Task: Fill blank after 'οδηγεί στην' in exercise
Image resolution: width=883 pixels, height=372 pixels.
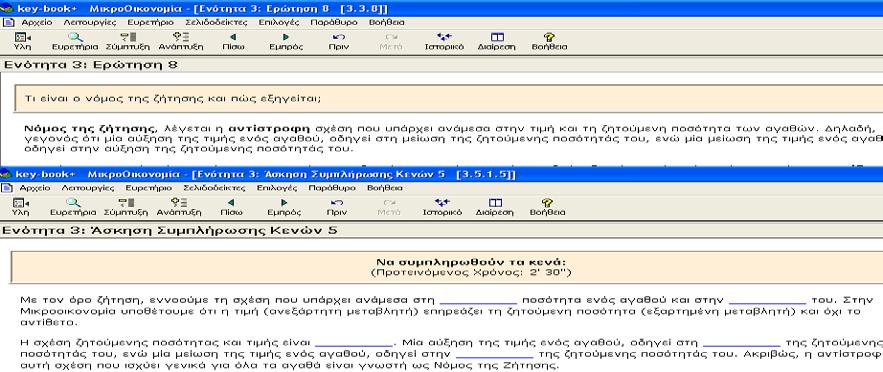Action: [494, 355]
